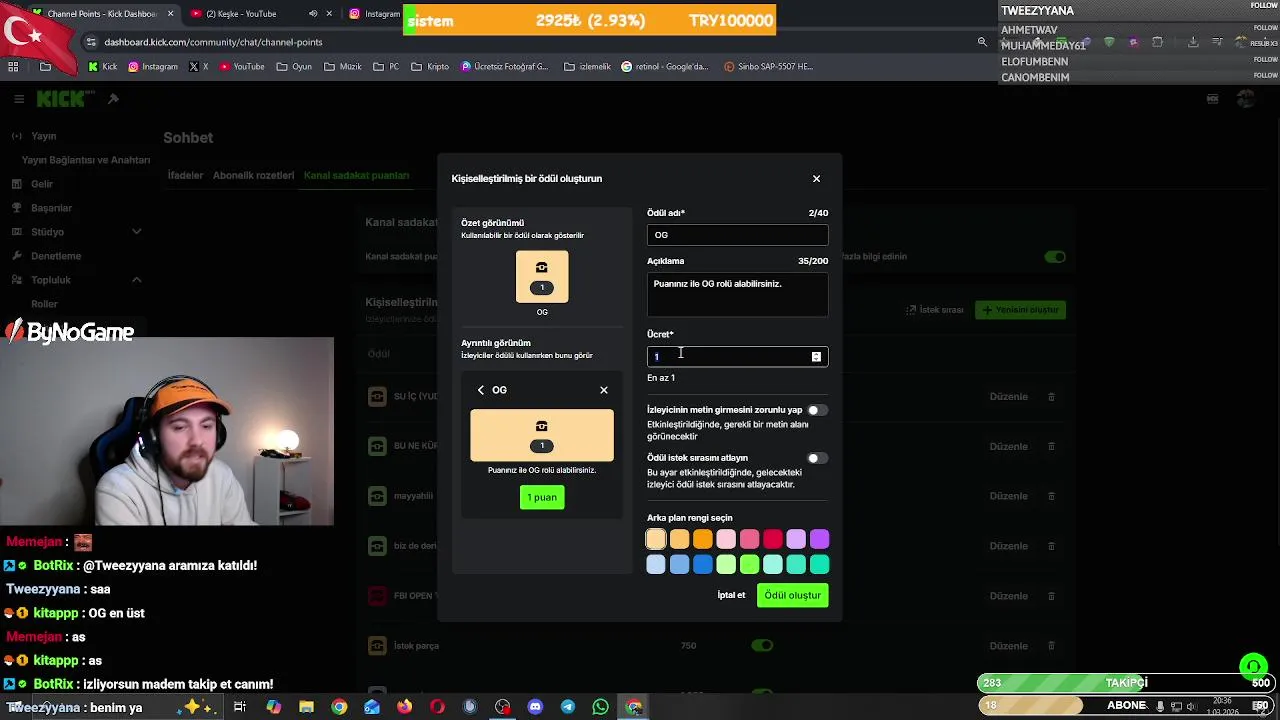1280x720 pixels.
Task: Delete the top reward row with trash icon
Action: tap(1051, 397)
